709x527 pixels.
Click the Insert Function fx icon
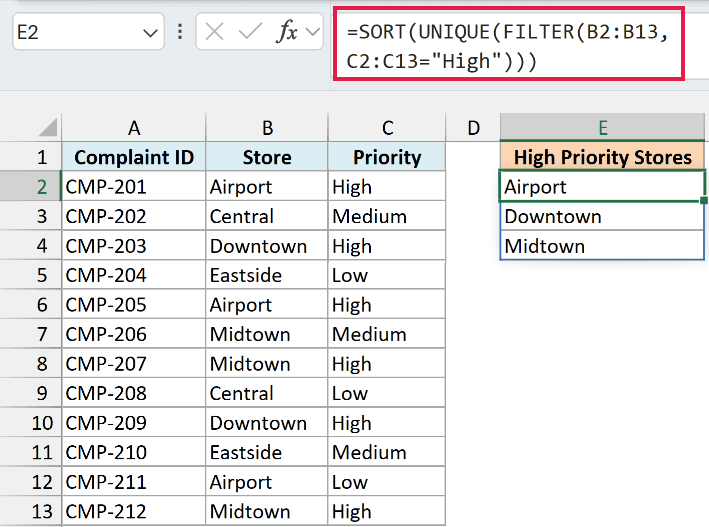(x=287, y=32)
